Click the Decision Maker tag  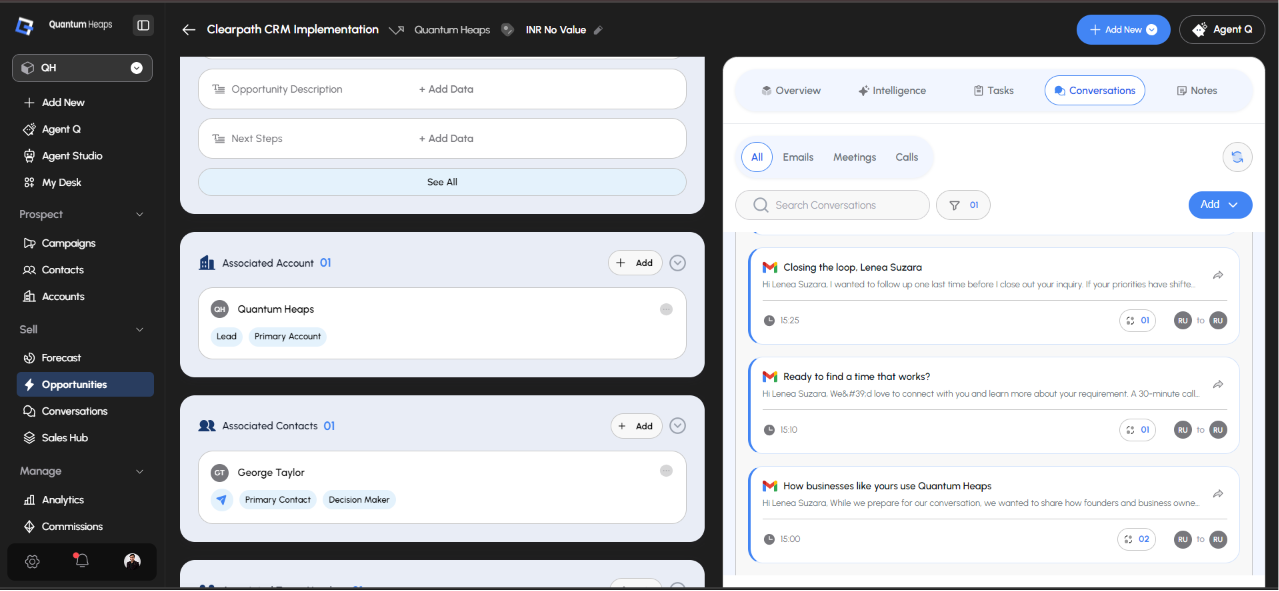[x=359, y=500]
